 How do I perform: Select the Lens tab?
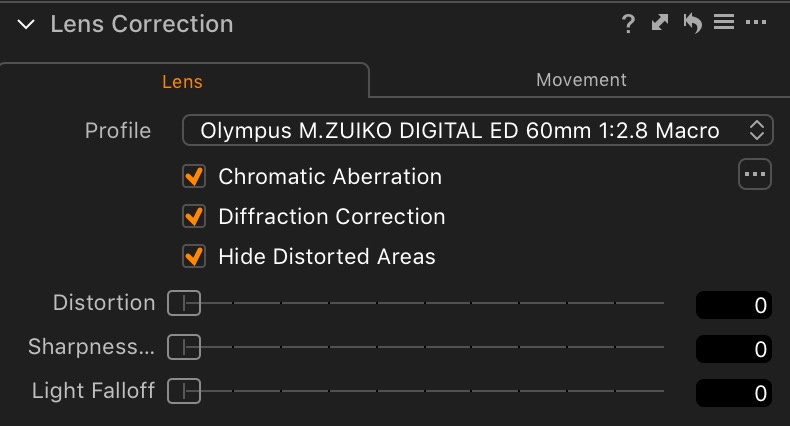point(182,82)
